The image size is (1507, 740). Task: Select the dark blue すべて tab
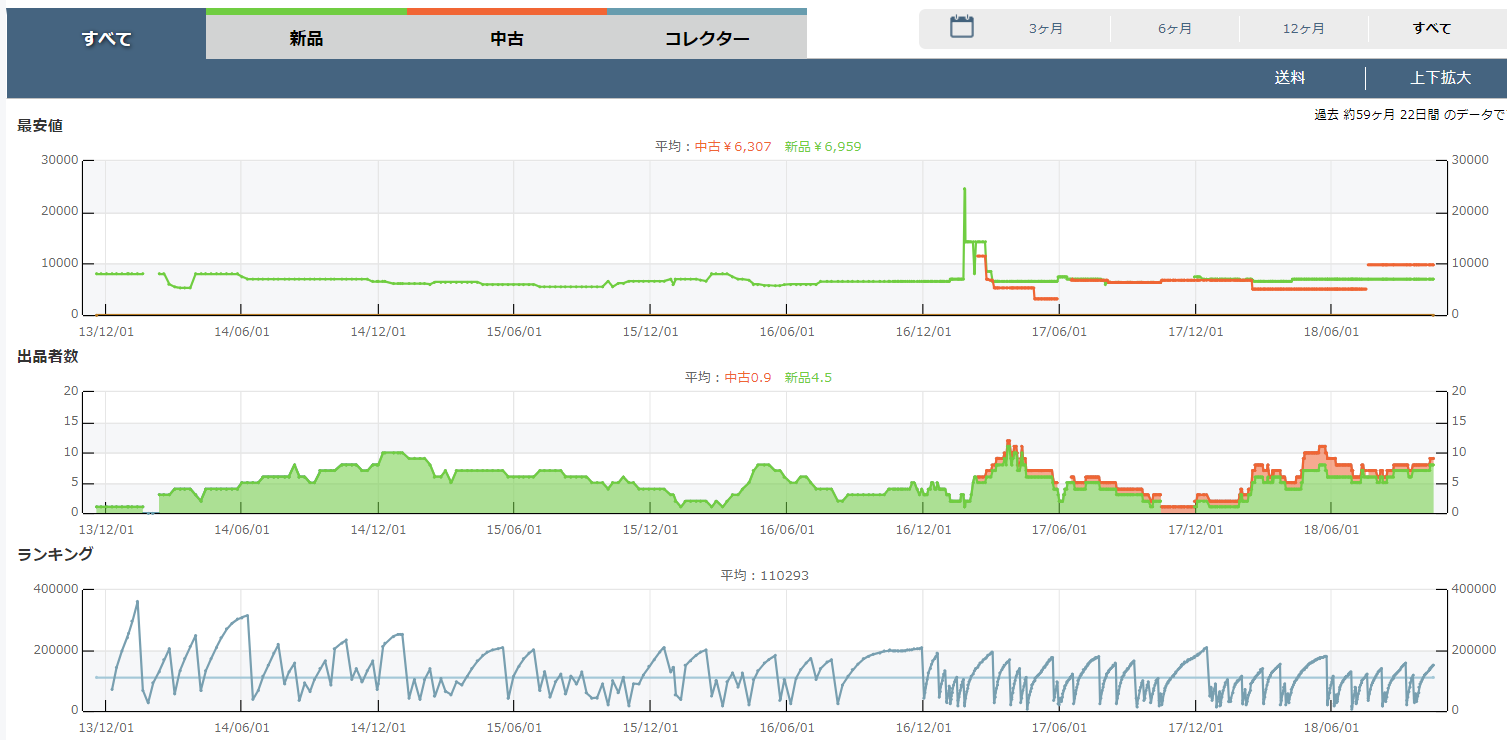pyautogui.click(x=106, y=40)
